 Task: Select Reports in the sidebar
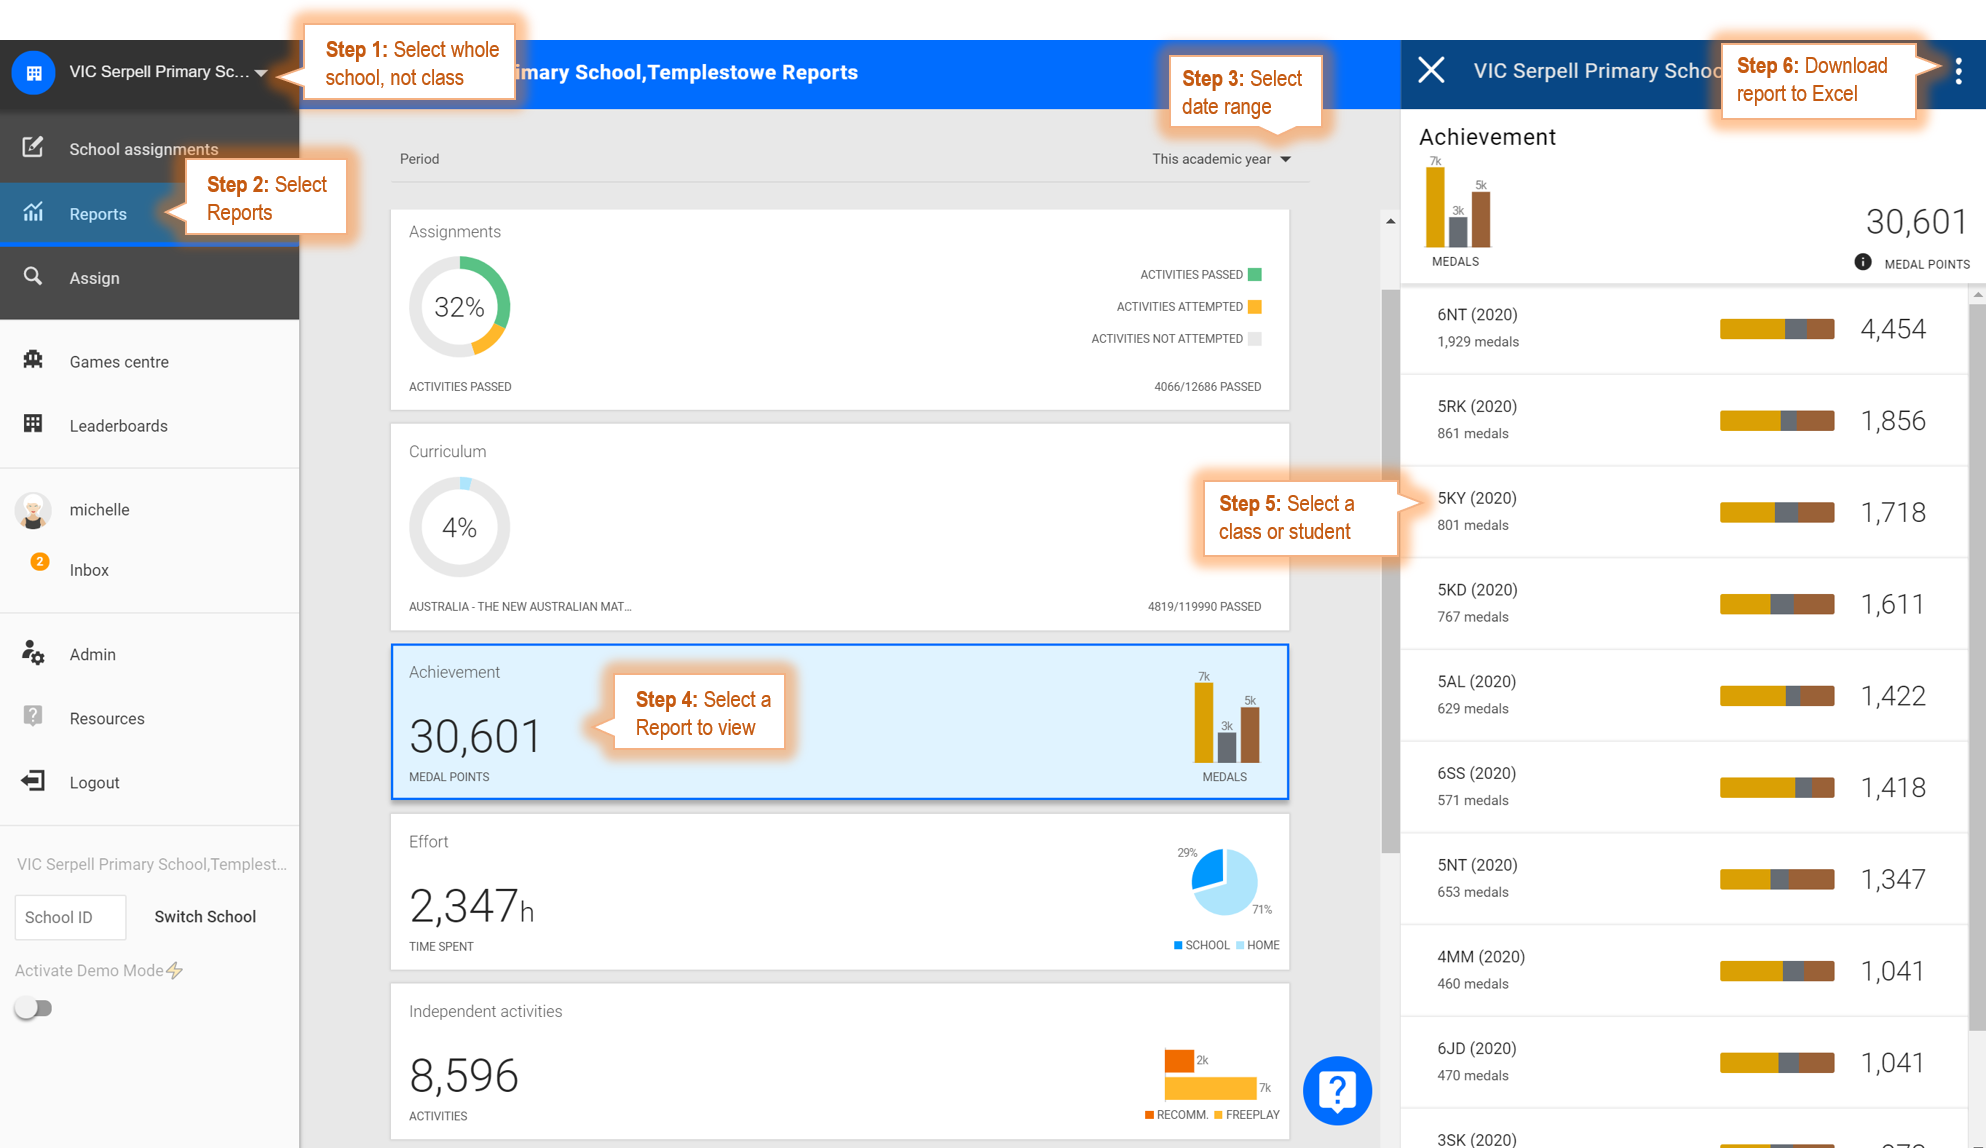coord(149,213)
